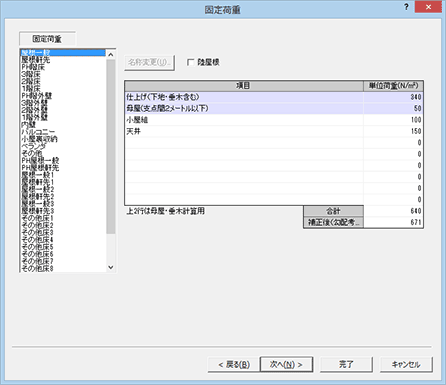Viewport: 446px width, 385px height.
Task: Click the 補正後(勾配考.. label cell
Action: (x=333, y=222)
